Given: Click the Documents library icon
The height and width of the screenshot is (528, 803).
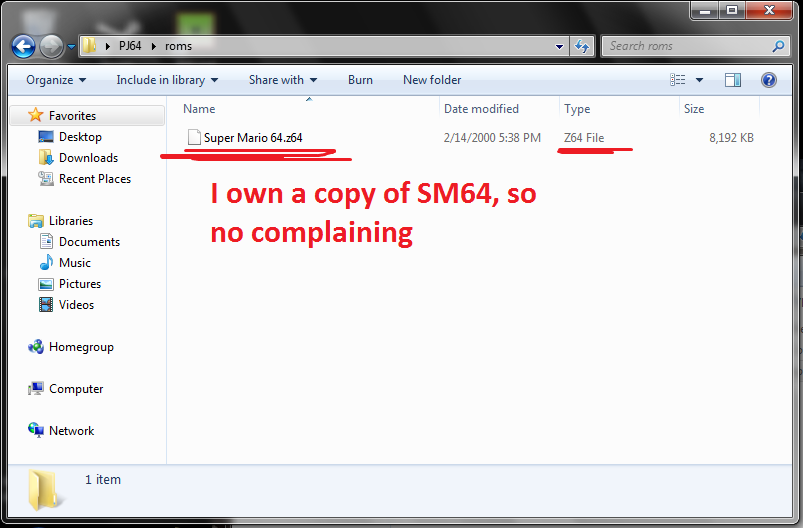Looking at the screenshot, I should click(x=46, y=241).
